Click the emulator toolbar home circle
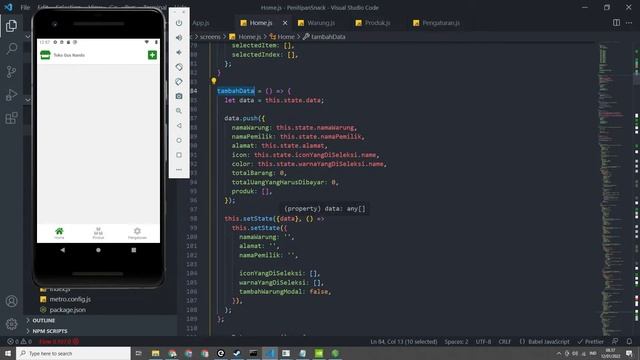640x360 pixels. click(179, 140)
